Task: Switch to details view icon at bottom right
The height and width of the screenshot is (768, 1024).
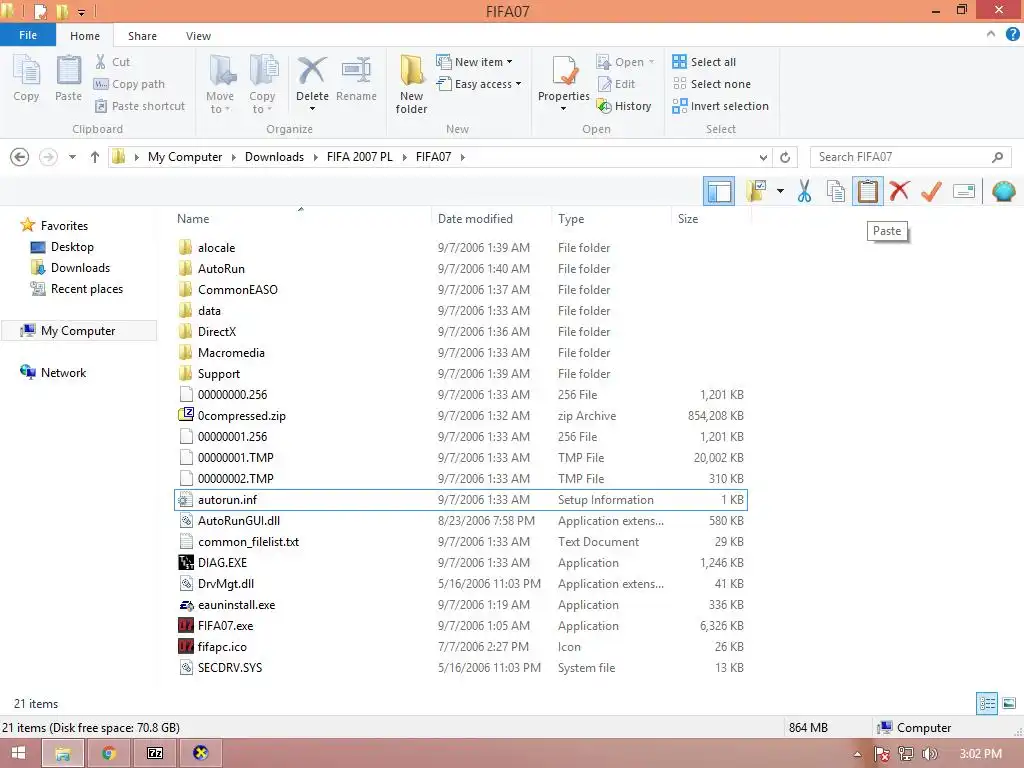Action: [987, 703]
